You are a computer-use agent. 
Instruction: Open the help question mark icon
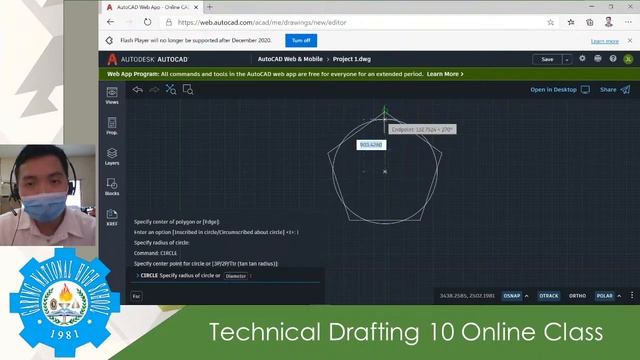point(613,59)
